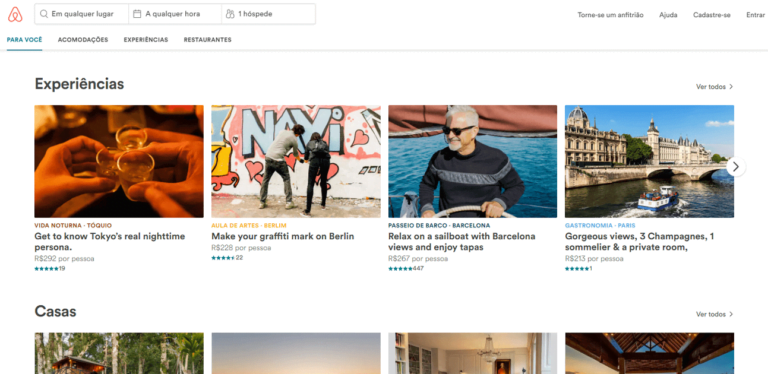Open the Ajuda link
768x374 pixels.
[668, 15]
